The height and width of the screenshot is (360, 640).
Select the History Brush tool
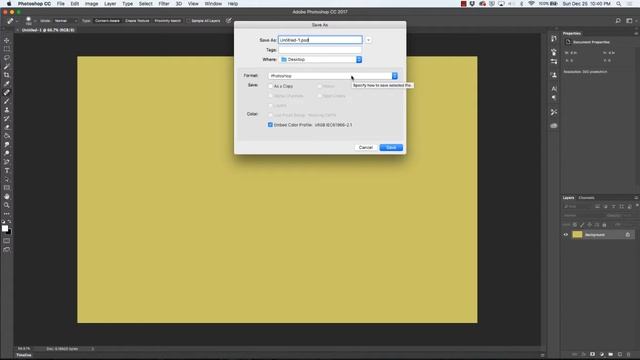click(x=7, y=118)
